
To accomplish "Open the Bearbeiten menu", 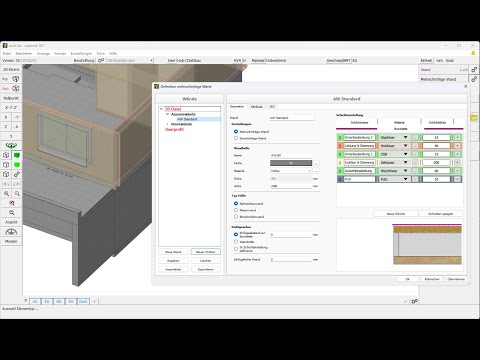I will (24, 53).
